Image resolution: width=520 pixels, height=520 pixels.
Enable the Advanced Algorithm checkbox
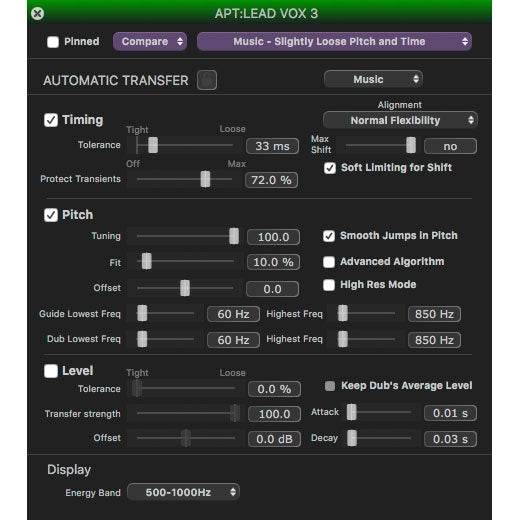[x=329, y=262]
